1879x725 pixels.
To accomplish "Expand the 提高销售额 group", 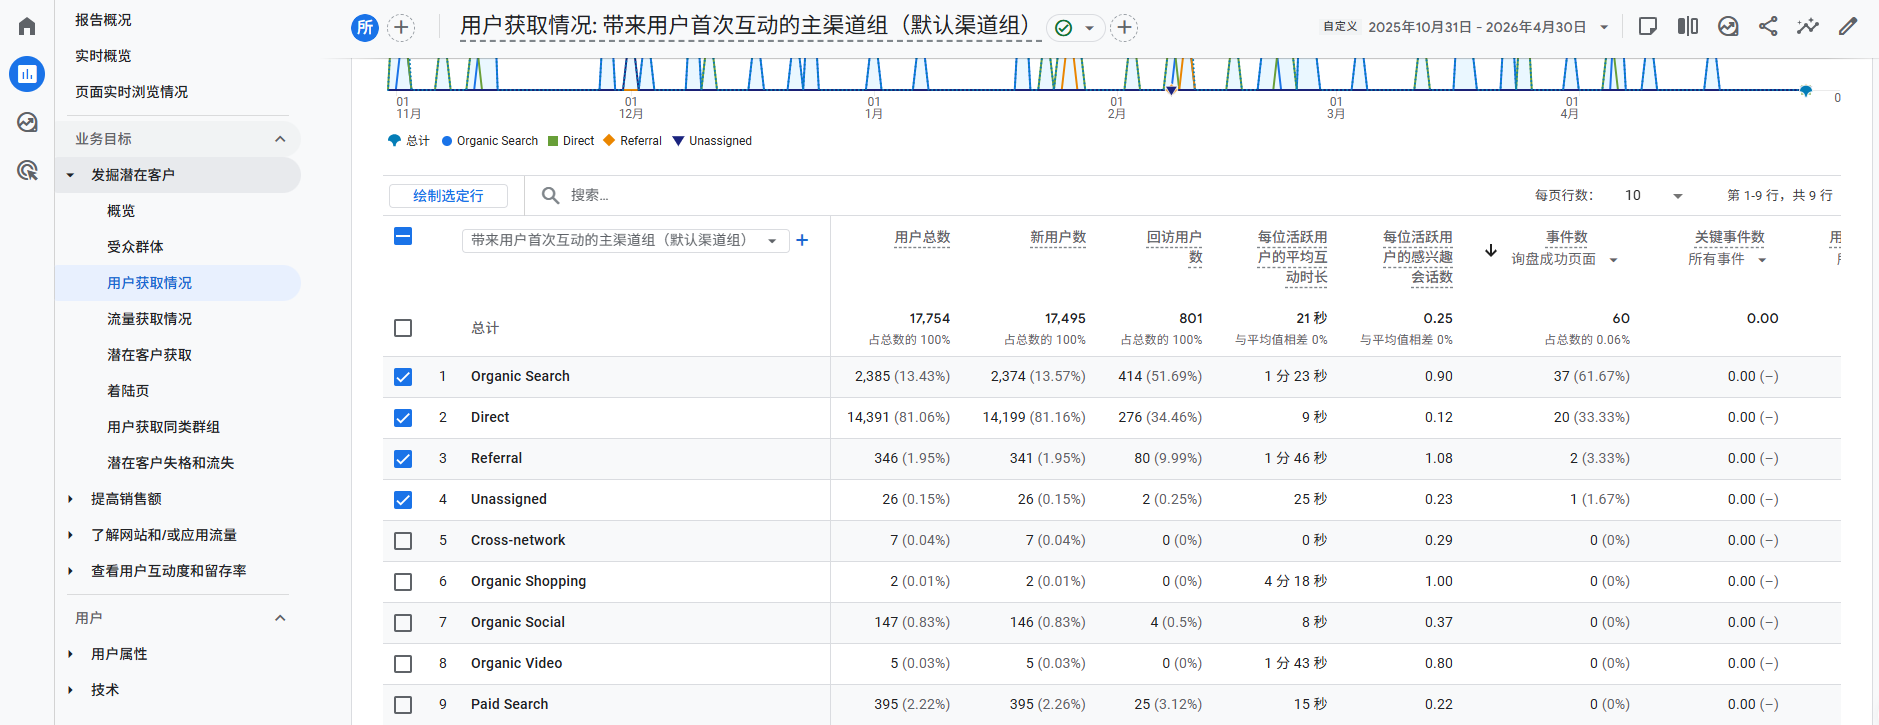I will [70, 499].
